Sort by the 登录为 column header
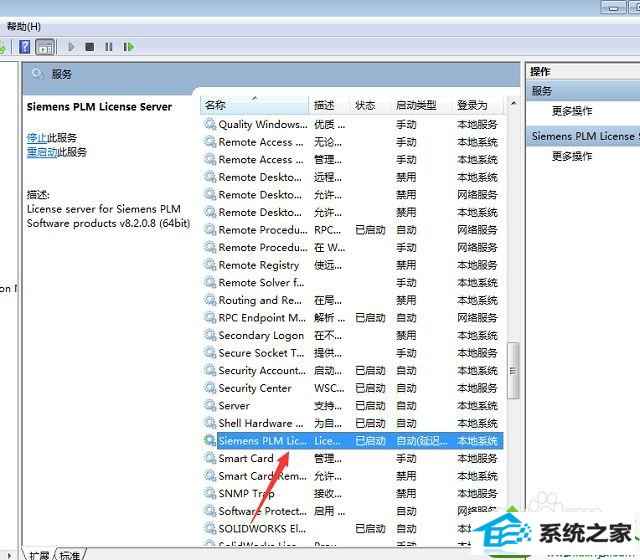Screen dimensions: 640x560 476,105
